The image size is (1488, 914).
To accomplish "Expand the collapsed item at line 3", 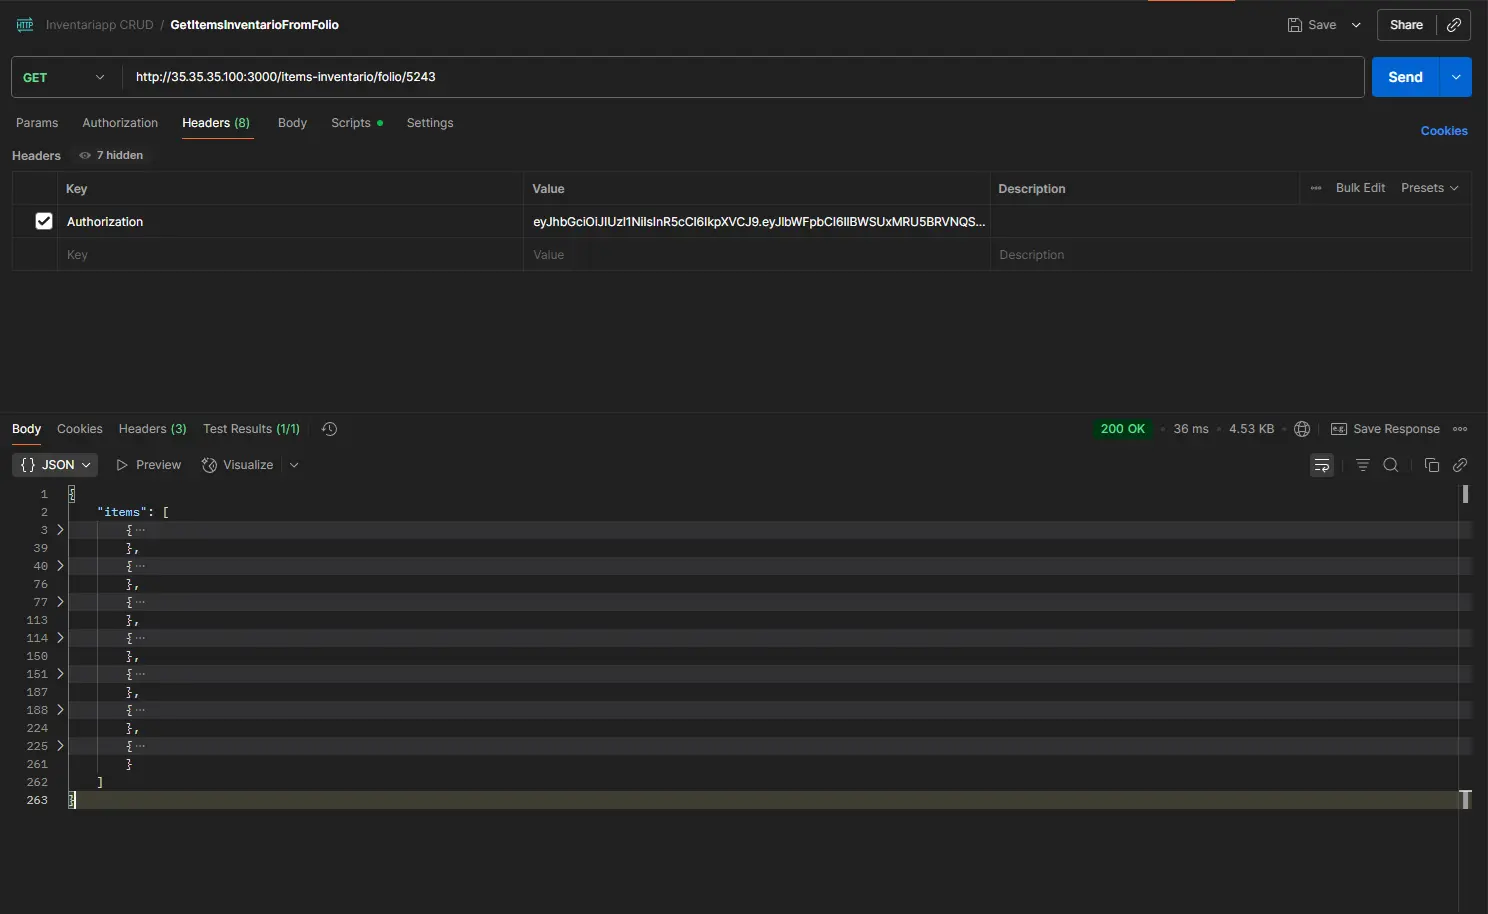I will [60, 530].
